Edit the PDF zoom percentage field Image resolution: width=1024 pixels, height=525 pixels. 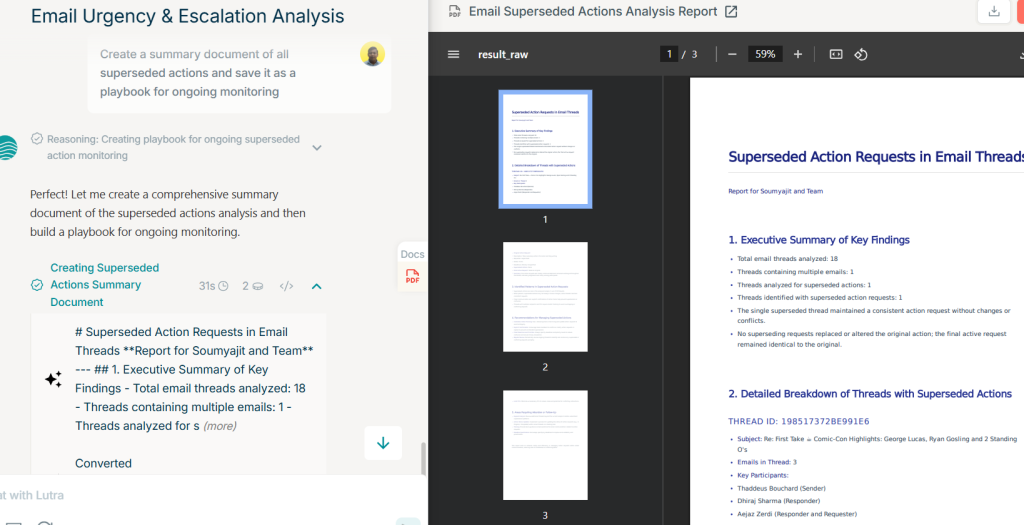pyautogui.click(x=765, y=54)
